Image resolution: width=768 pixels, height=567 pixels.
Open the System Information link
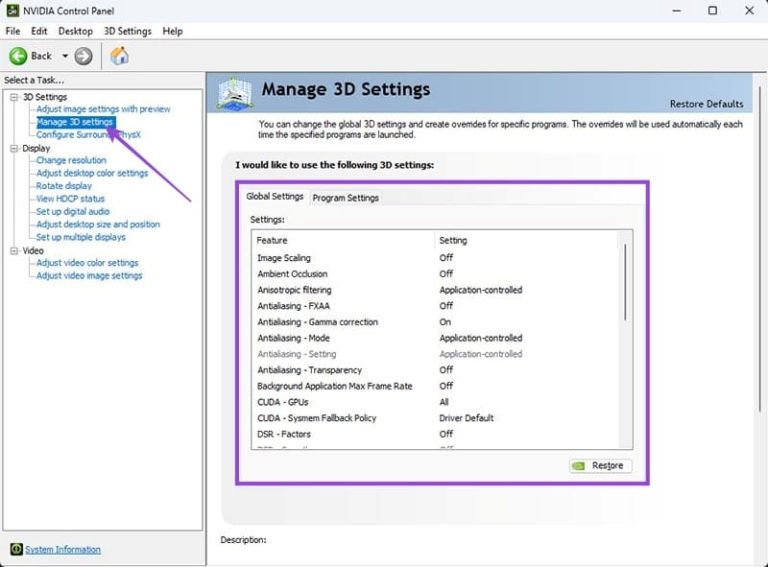tap(63, 549)
